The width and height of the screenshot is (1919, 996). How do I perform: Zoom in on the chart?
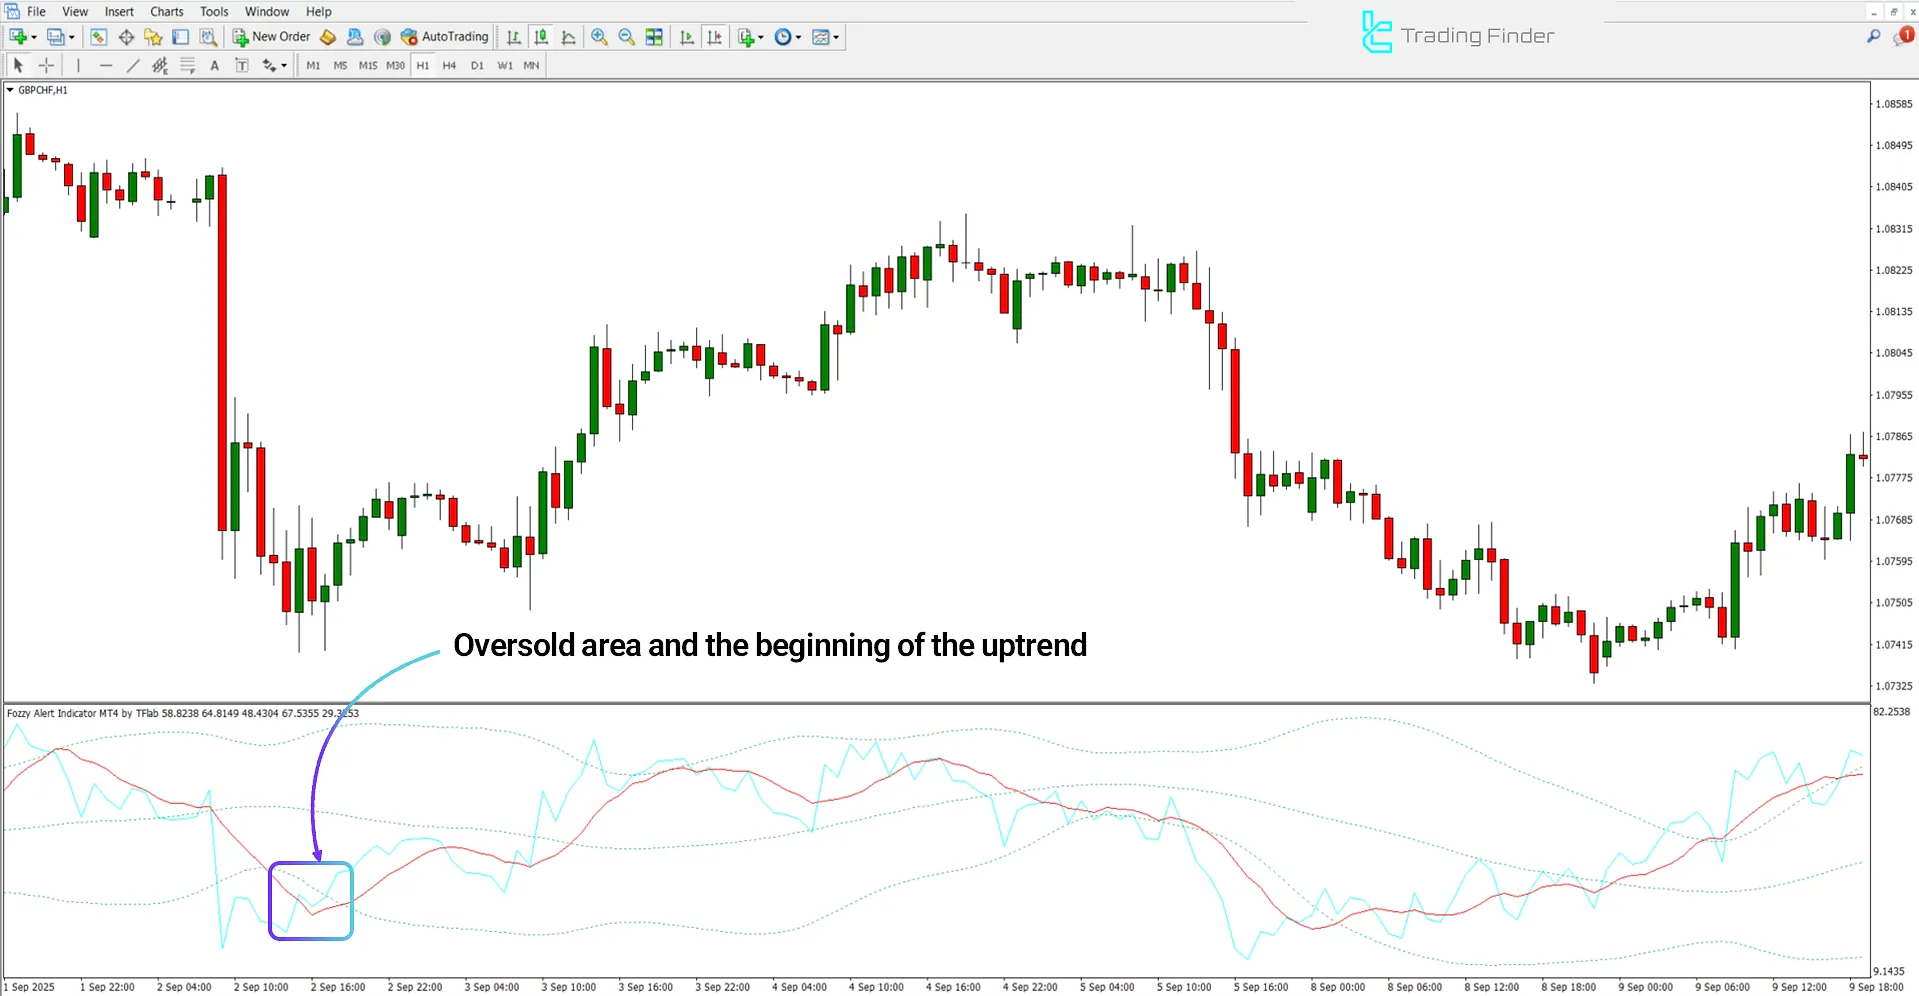[600, 37]
